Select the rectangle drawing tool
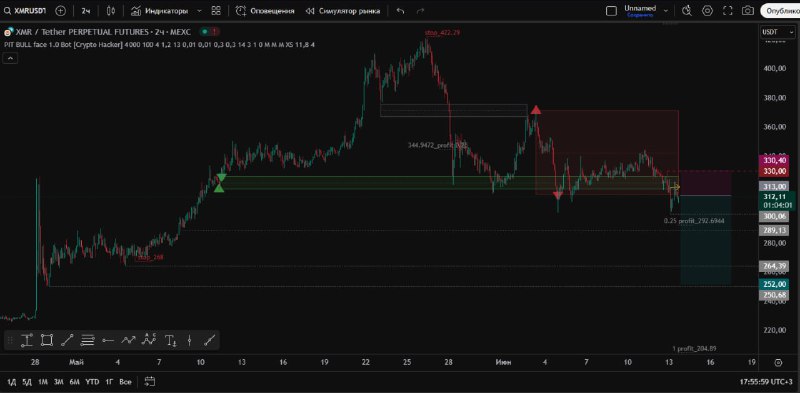The image size is (800, 393). (47, 340)
